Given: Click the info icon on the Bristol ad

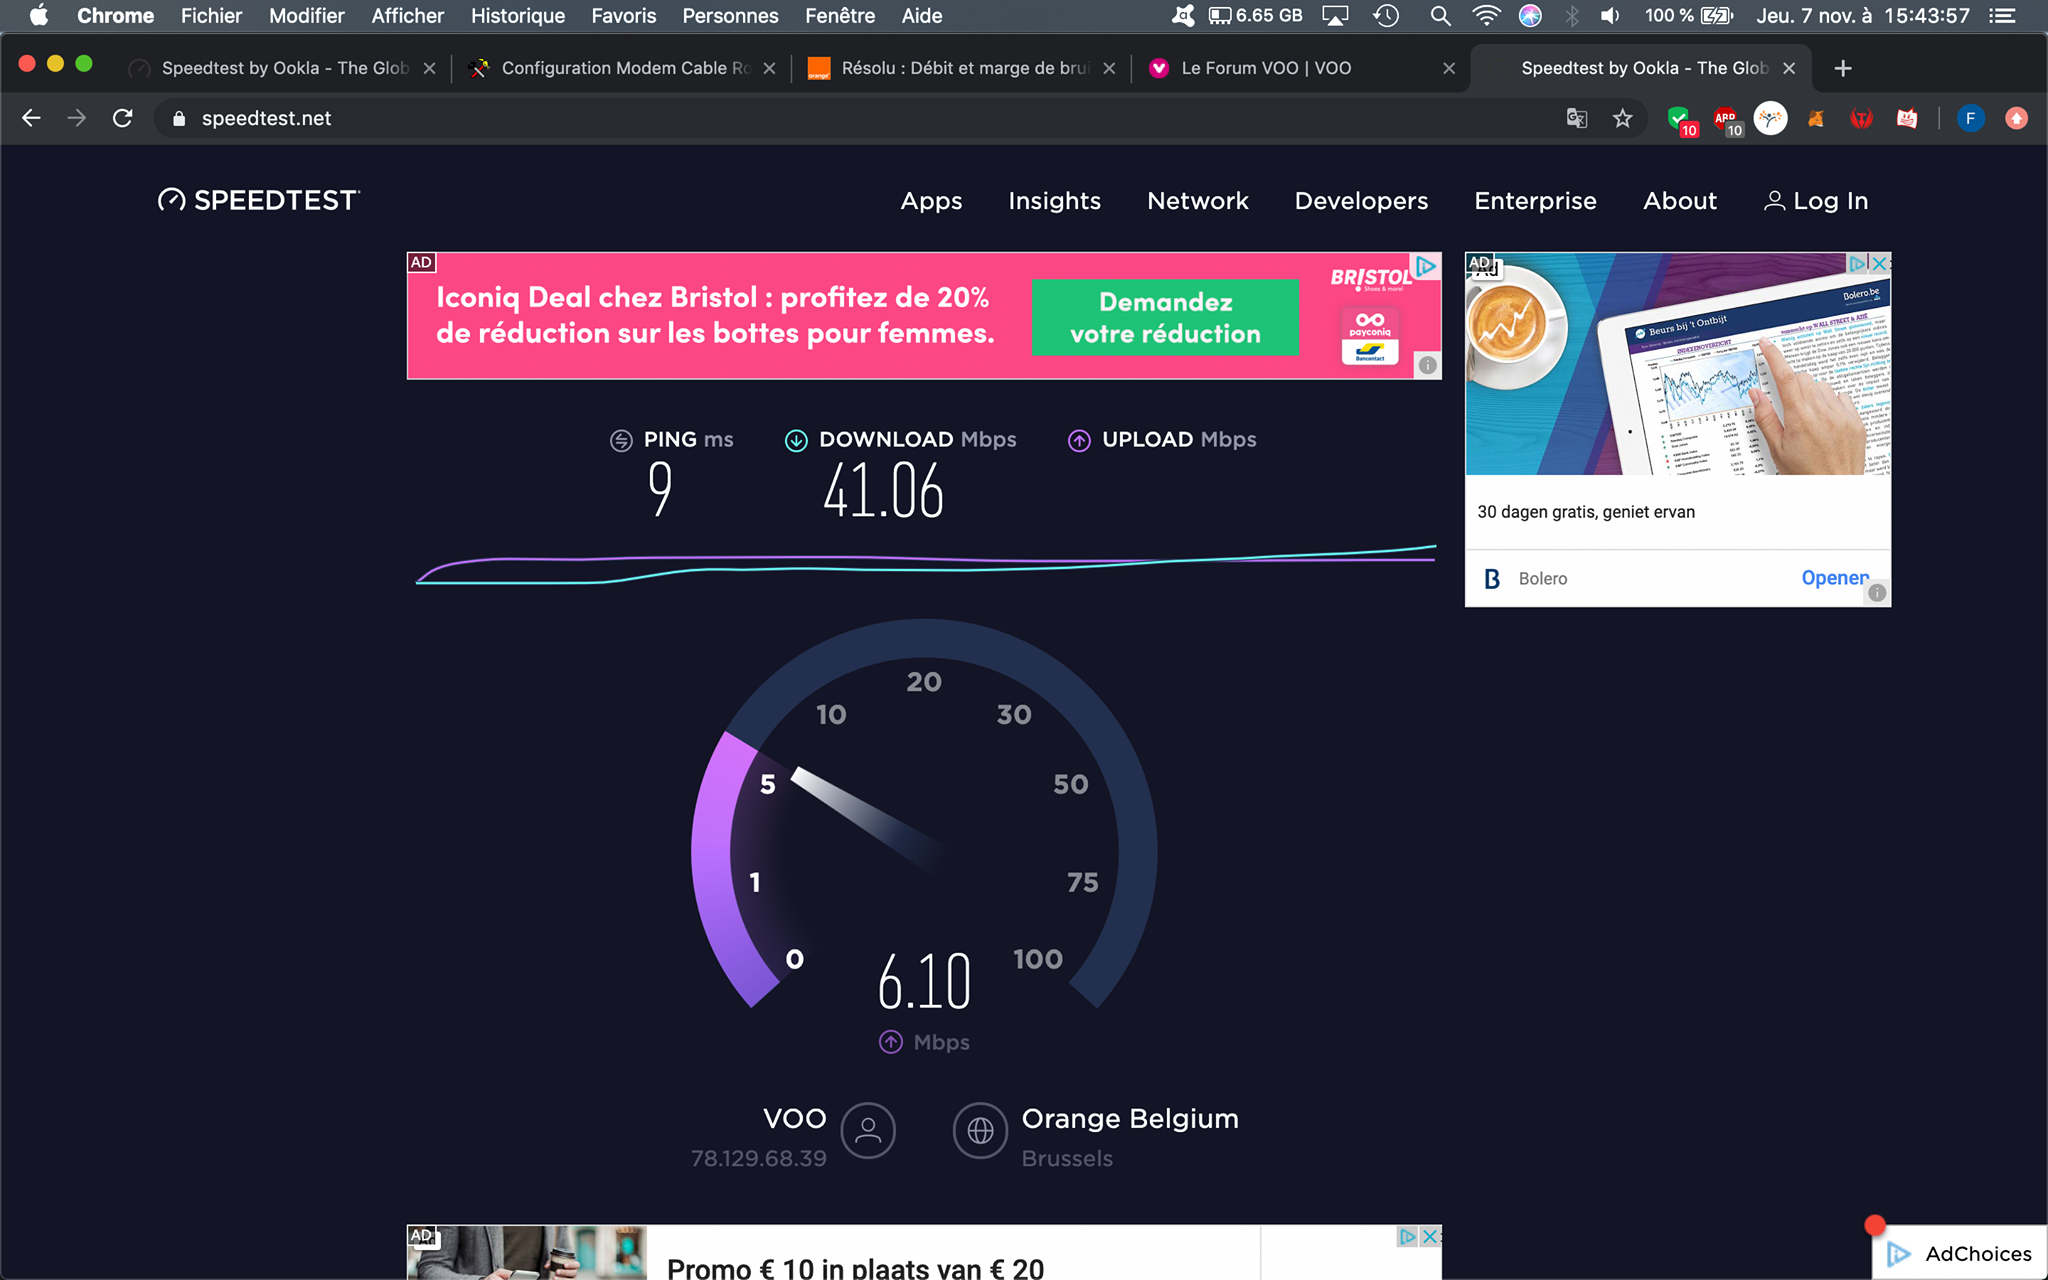Looking at the screenshot, I should click(x=1428, y=366).
